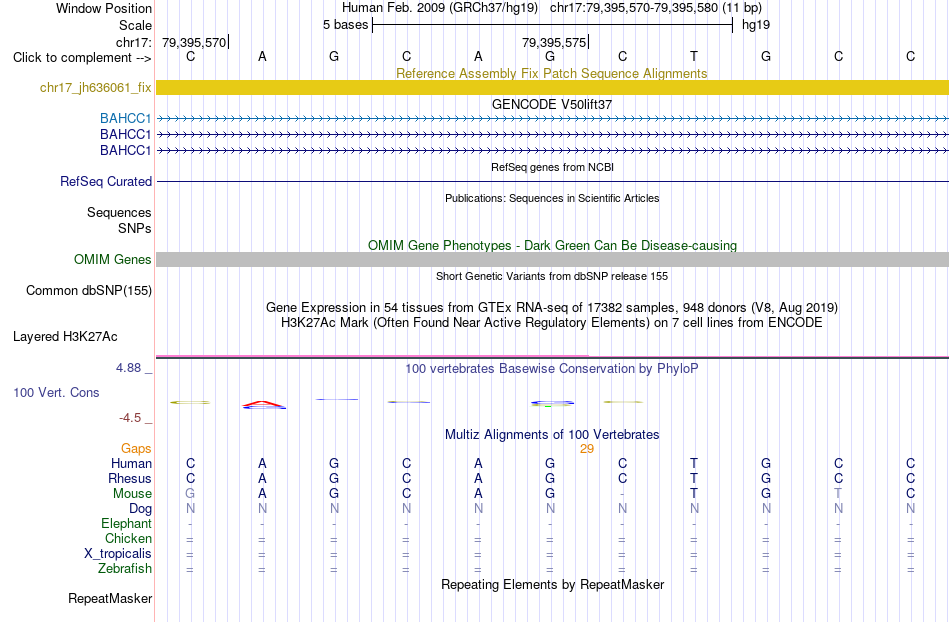The image size is (950, 622).
Task: Click the Zebrafish species label
Action: click(x=125, y=569)
